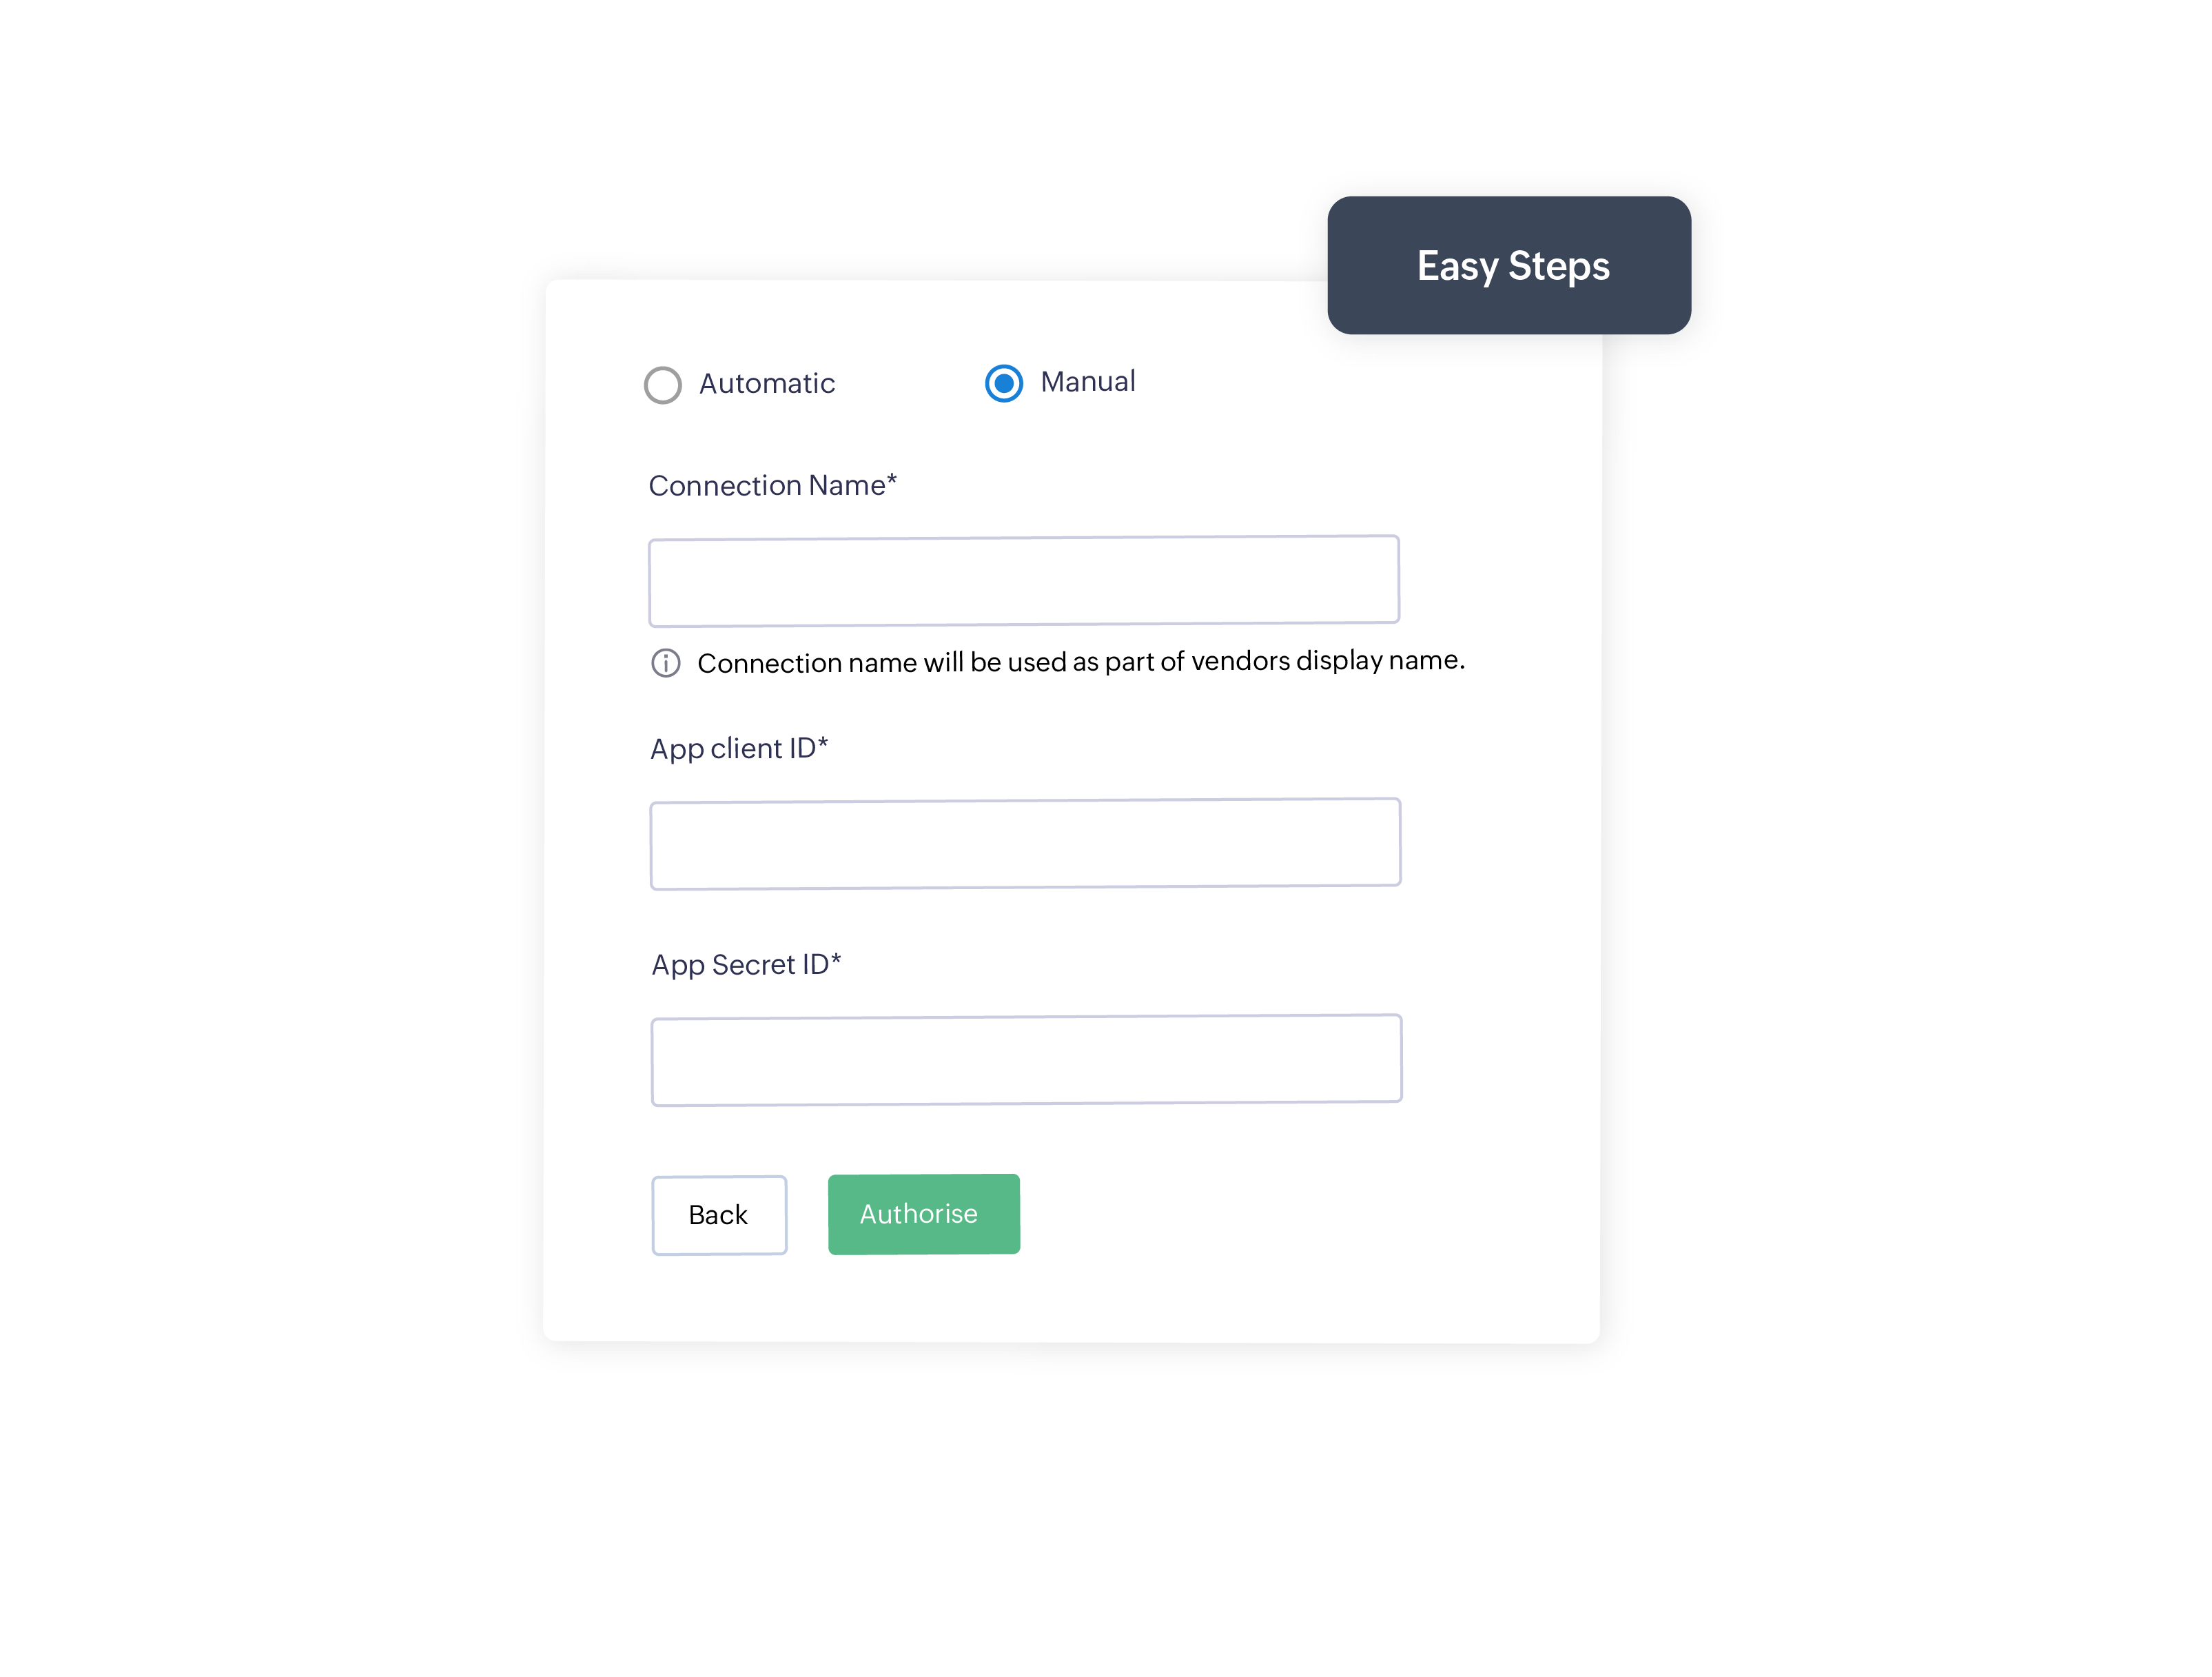The image size is (2212, 1677).
Task: Click the green Authorise button
Action: click(x=923, y=1214)
